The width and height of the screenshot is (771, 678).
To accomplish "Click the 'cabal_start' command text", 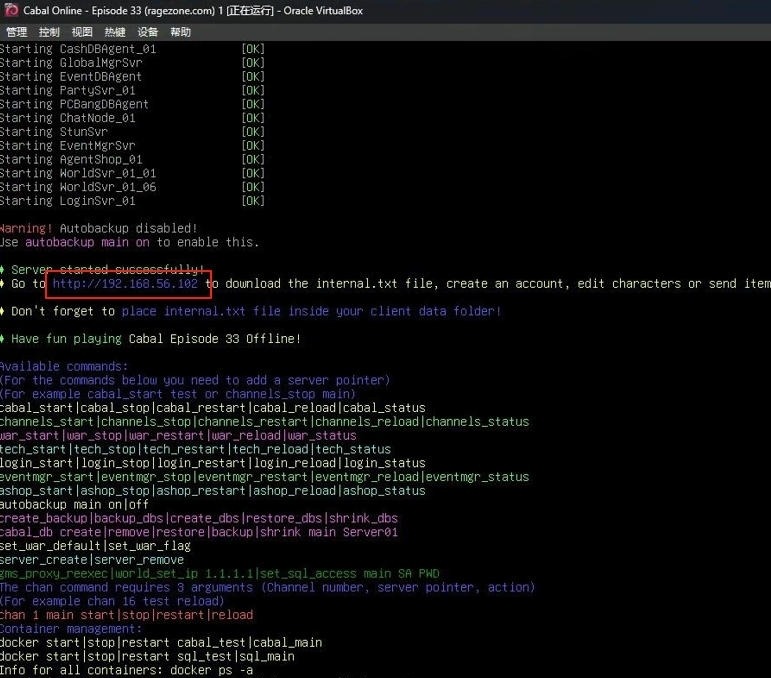I will (36, 408).
